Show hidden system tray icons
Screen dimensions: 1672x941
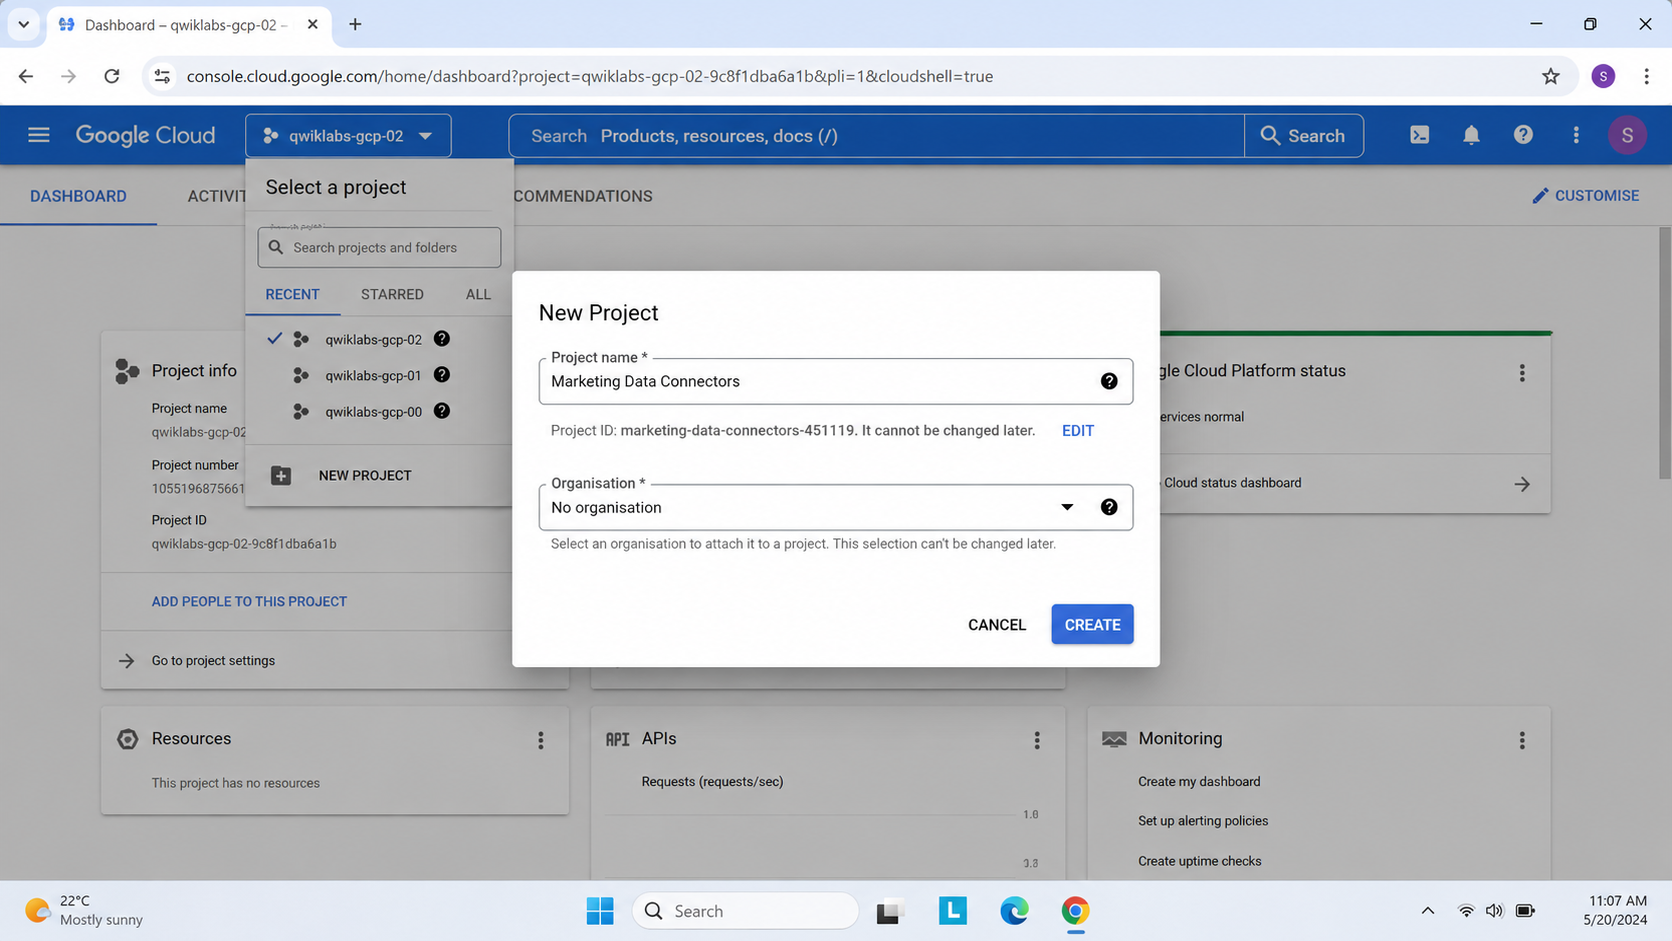(1428, 911)
